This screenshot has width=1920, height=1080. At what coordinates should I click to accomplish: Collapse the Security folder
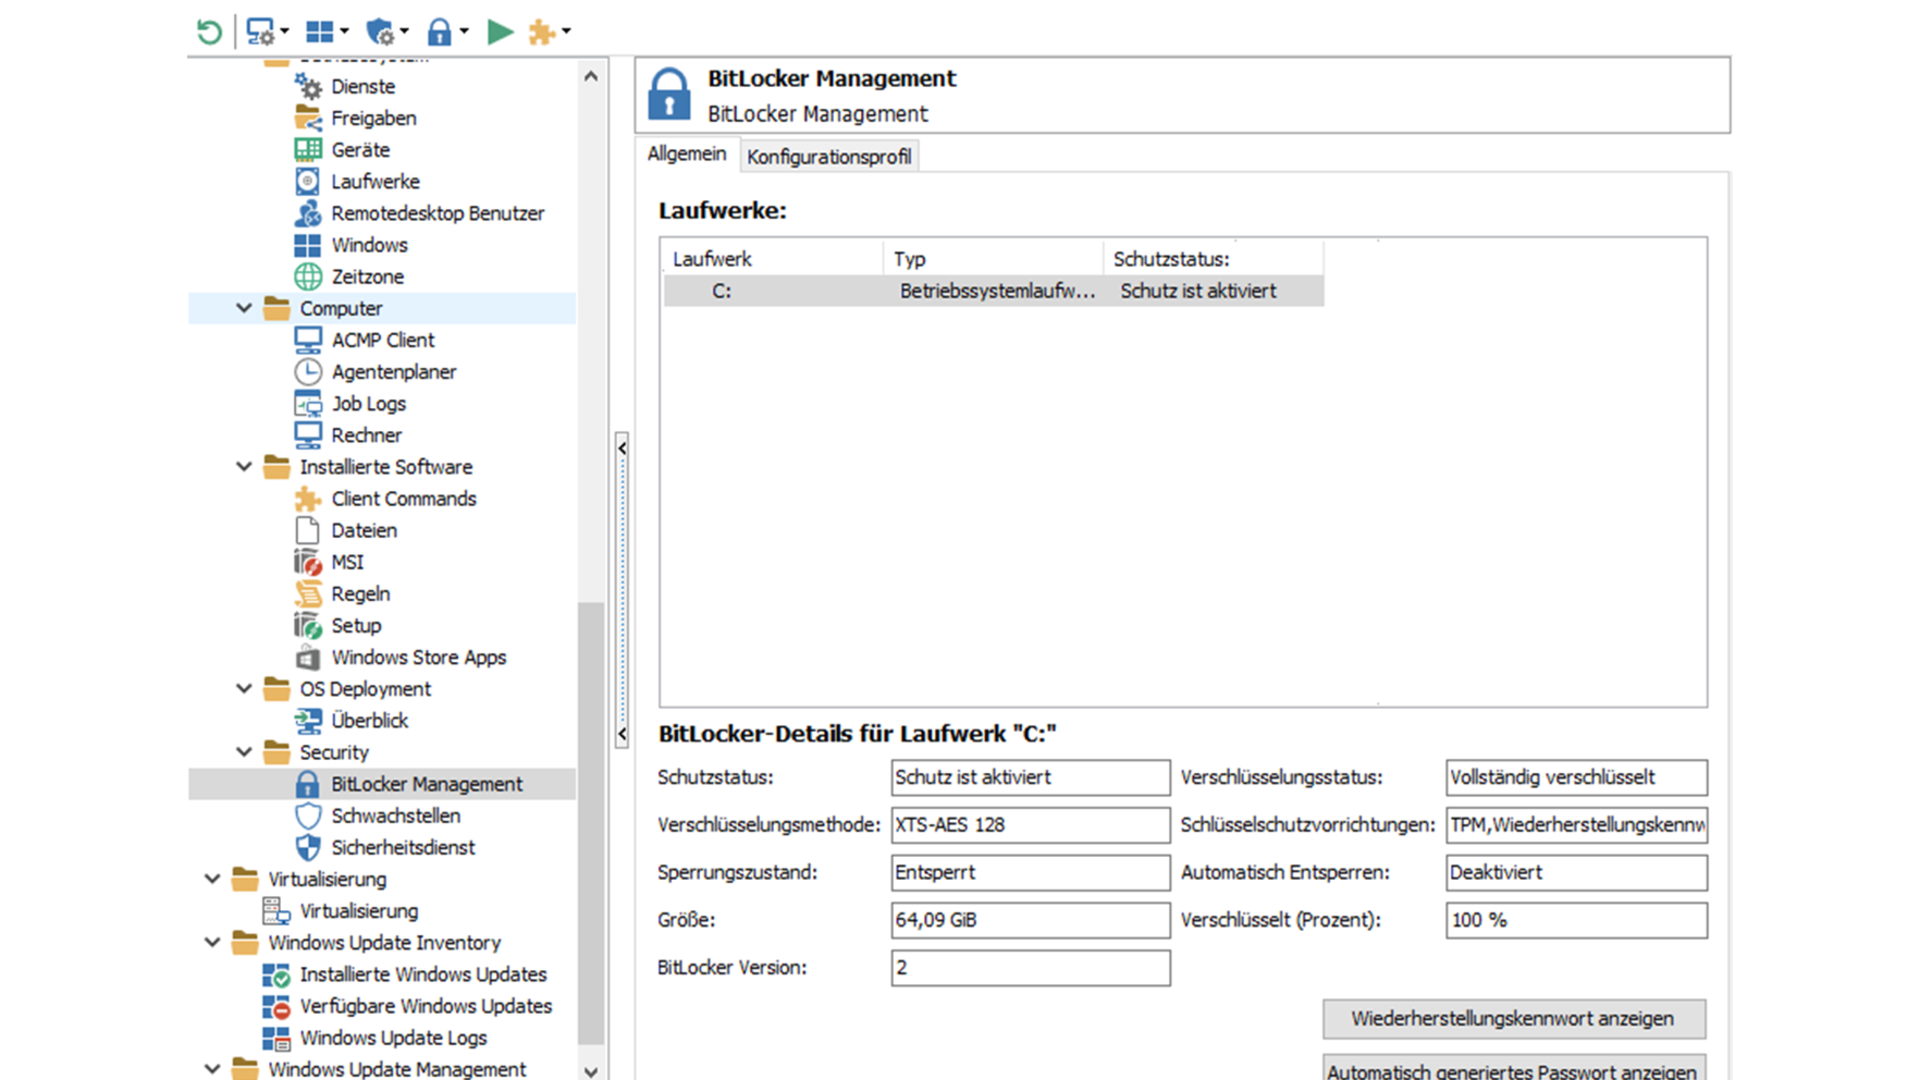[244, 752]
